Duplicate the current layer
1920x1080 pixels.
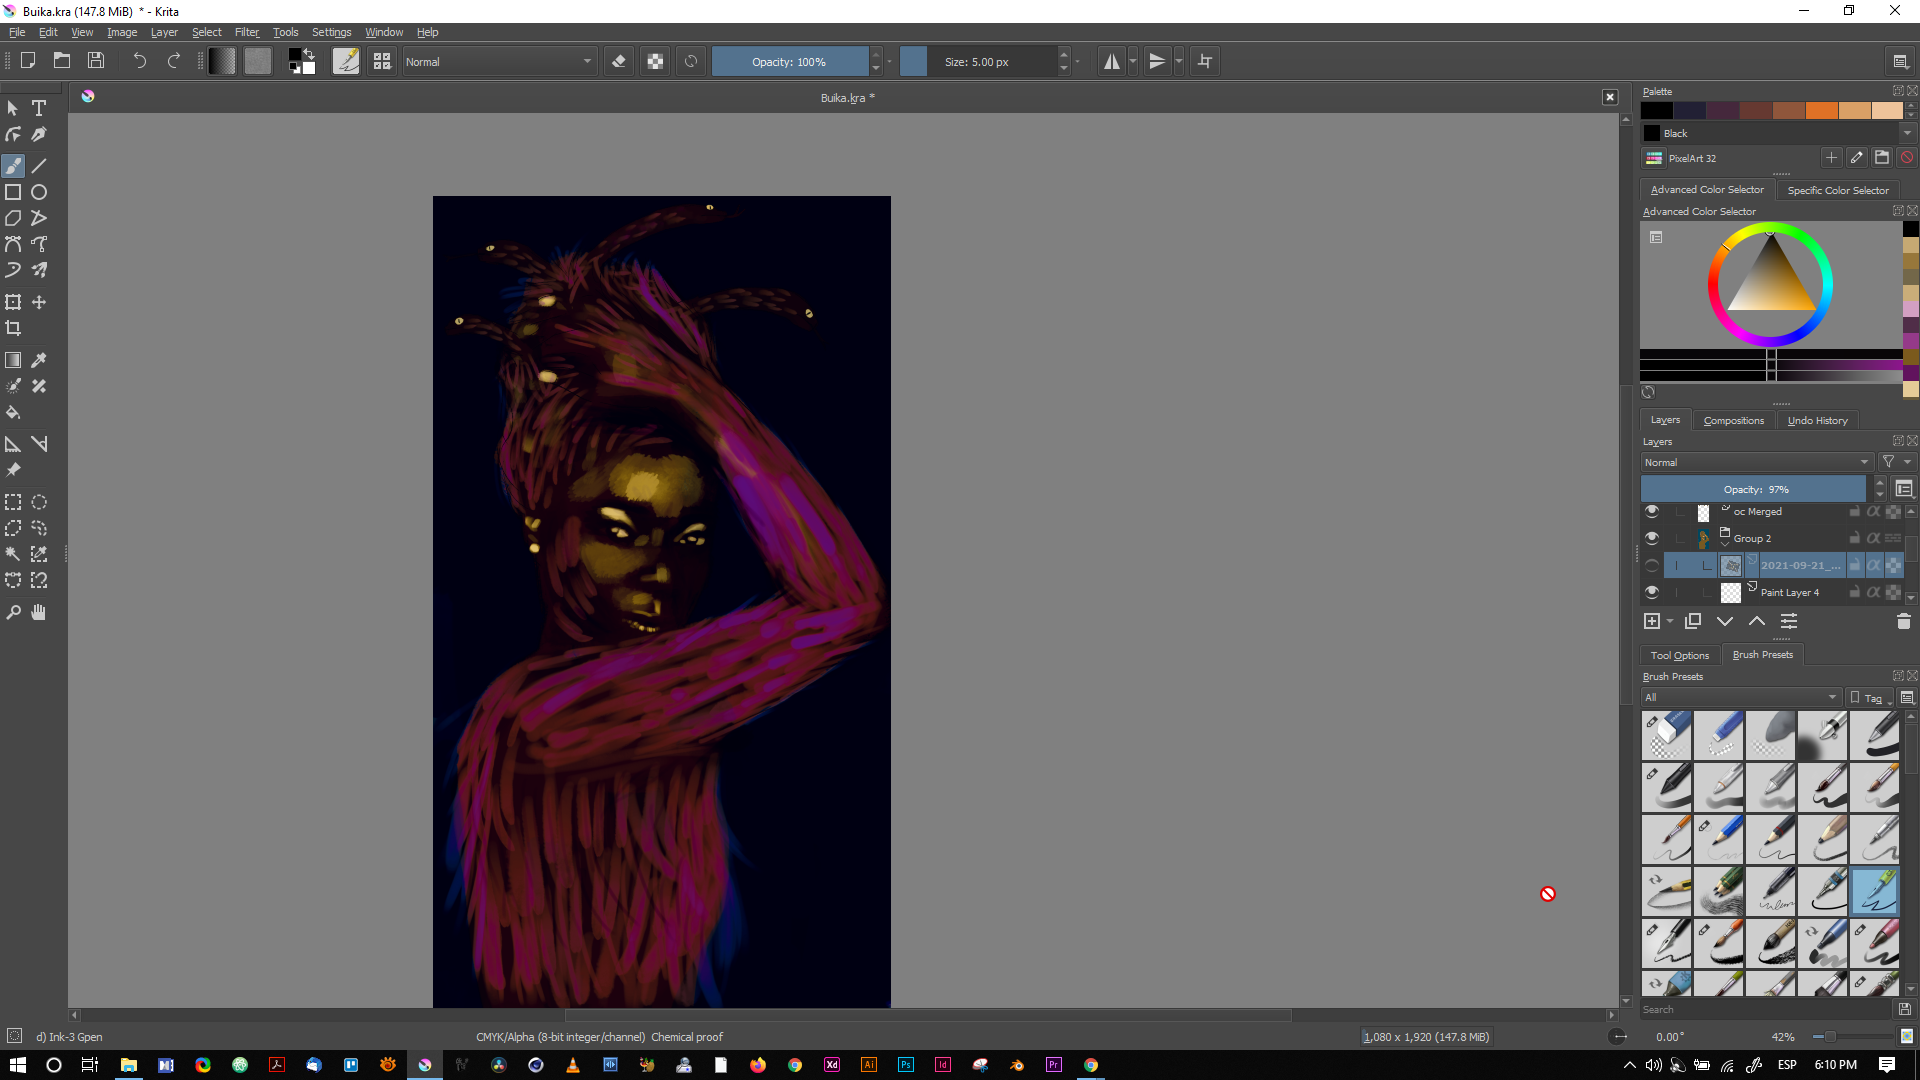click(1693, 622)
